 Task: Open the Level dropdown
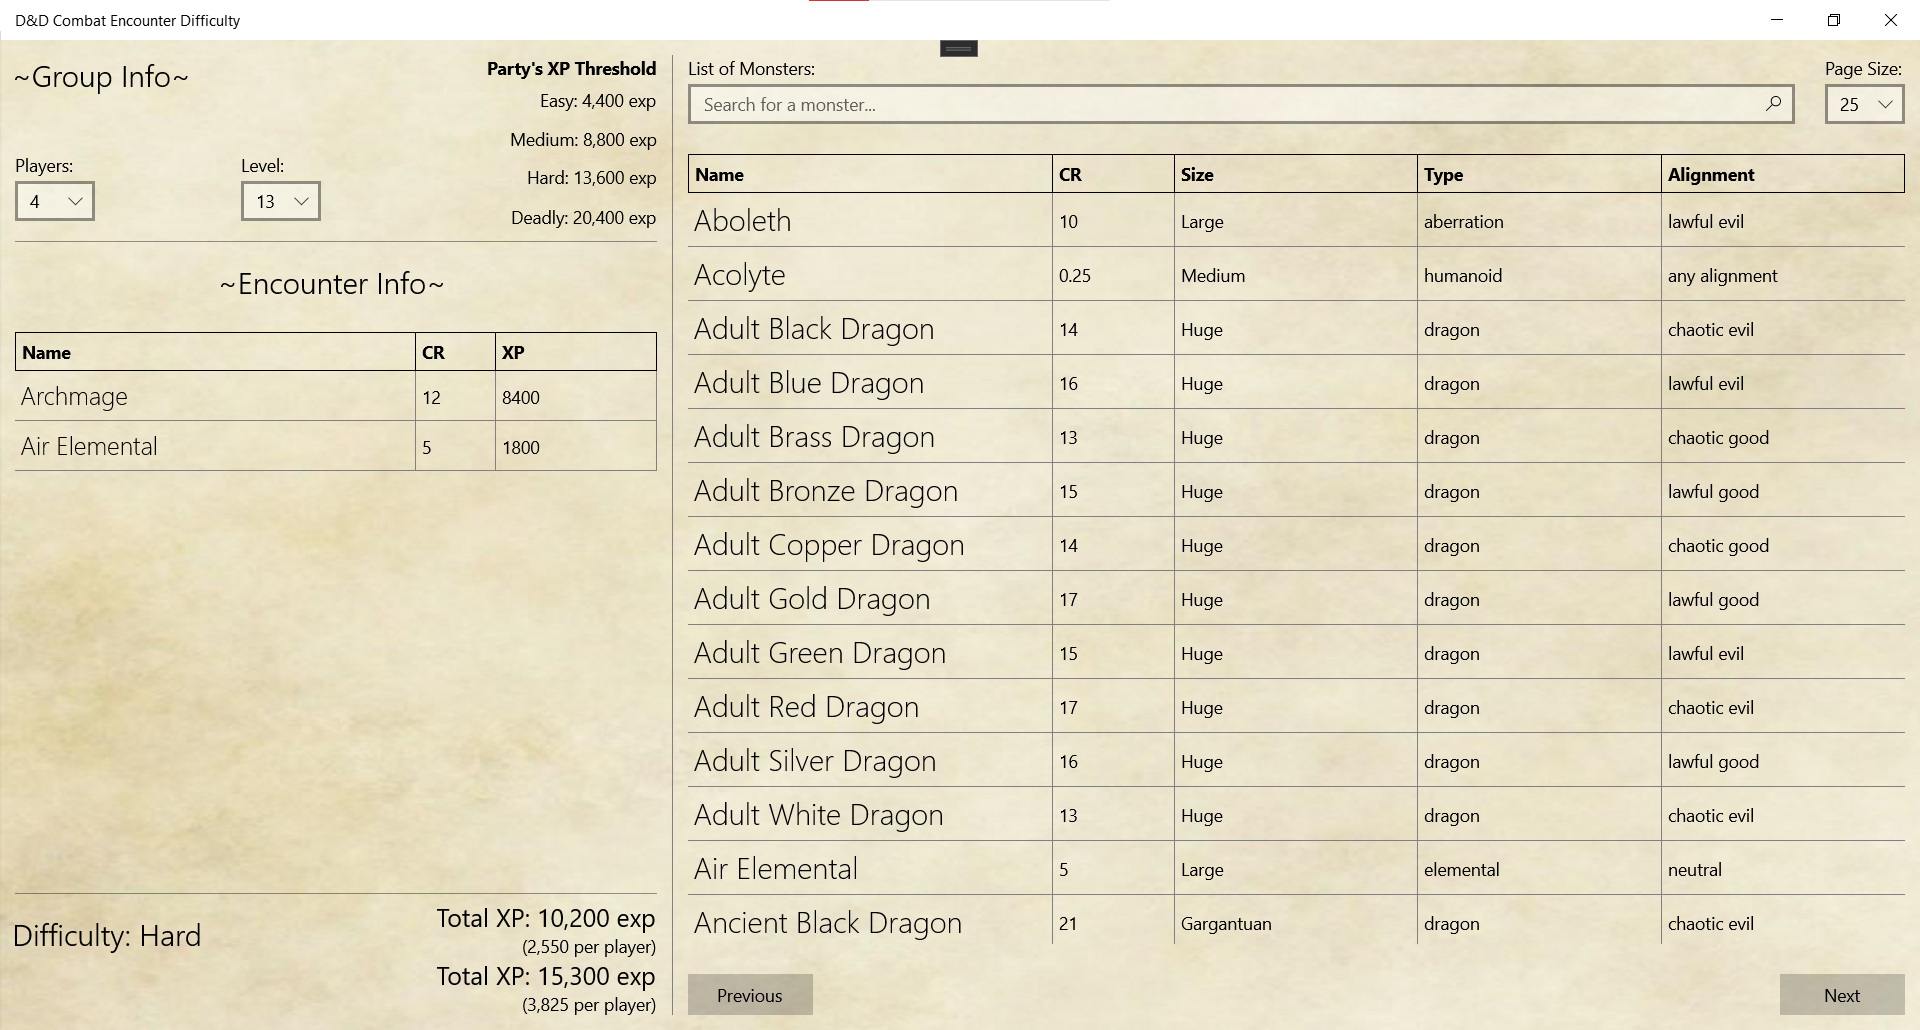point(280,201)
